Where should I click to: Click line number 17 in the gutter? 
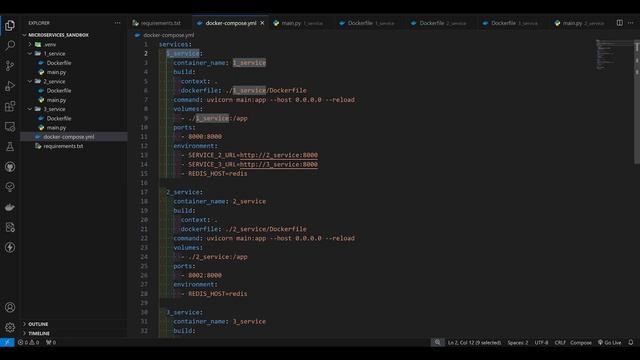[144, 192]
